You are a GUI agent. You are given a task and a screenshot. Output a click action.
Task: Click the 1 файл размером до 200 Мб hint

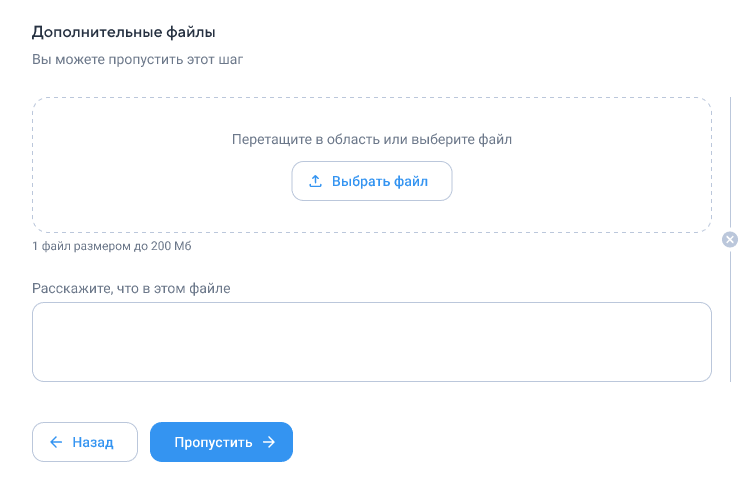pyautogui.click(x=111, y=246)
